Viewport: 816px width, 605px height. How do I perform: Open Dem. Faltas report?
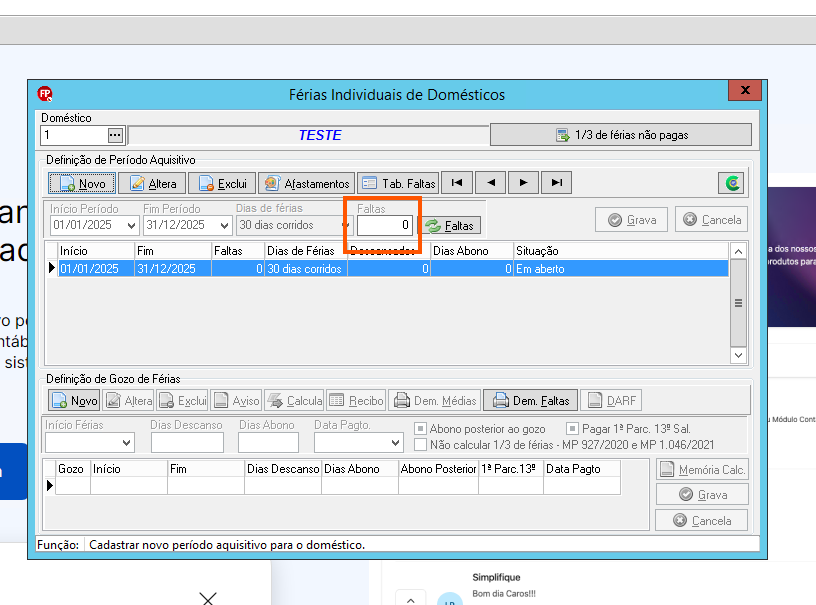(530, 400)
